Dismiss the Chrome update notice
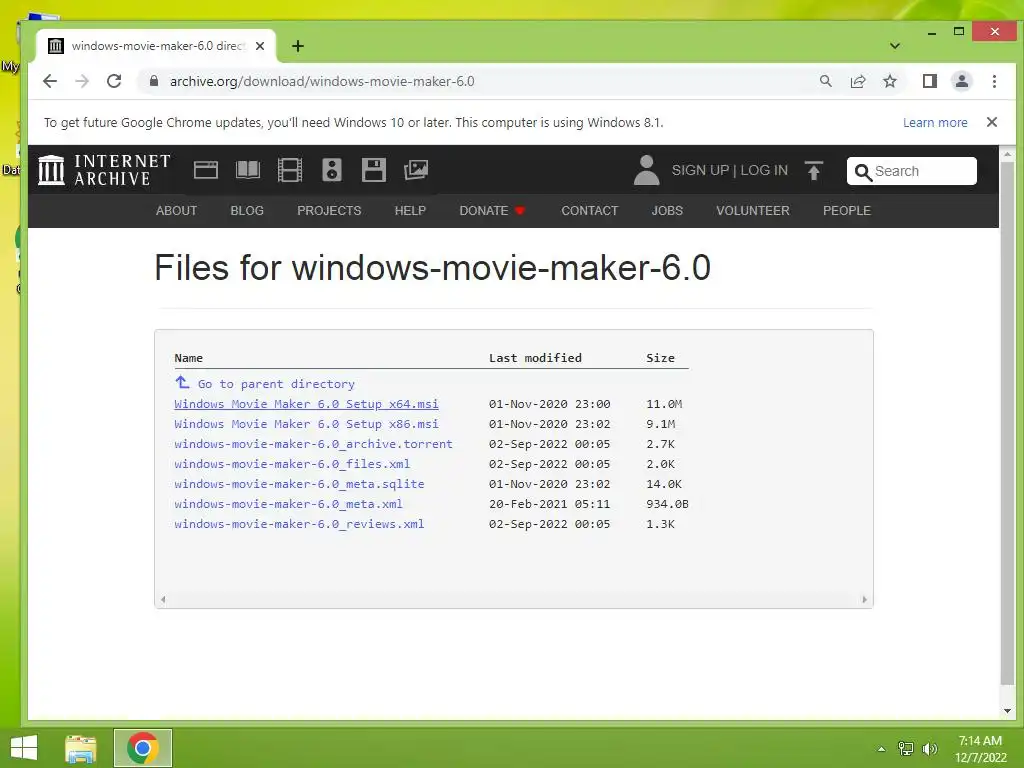This screenshot has width=1024, height=768. click(x=991, y=122)
